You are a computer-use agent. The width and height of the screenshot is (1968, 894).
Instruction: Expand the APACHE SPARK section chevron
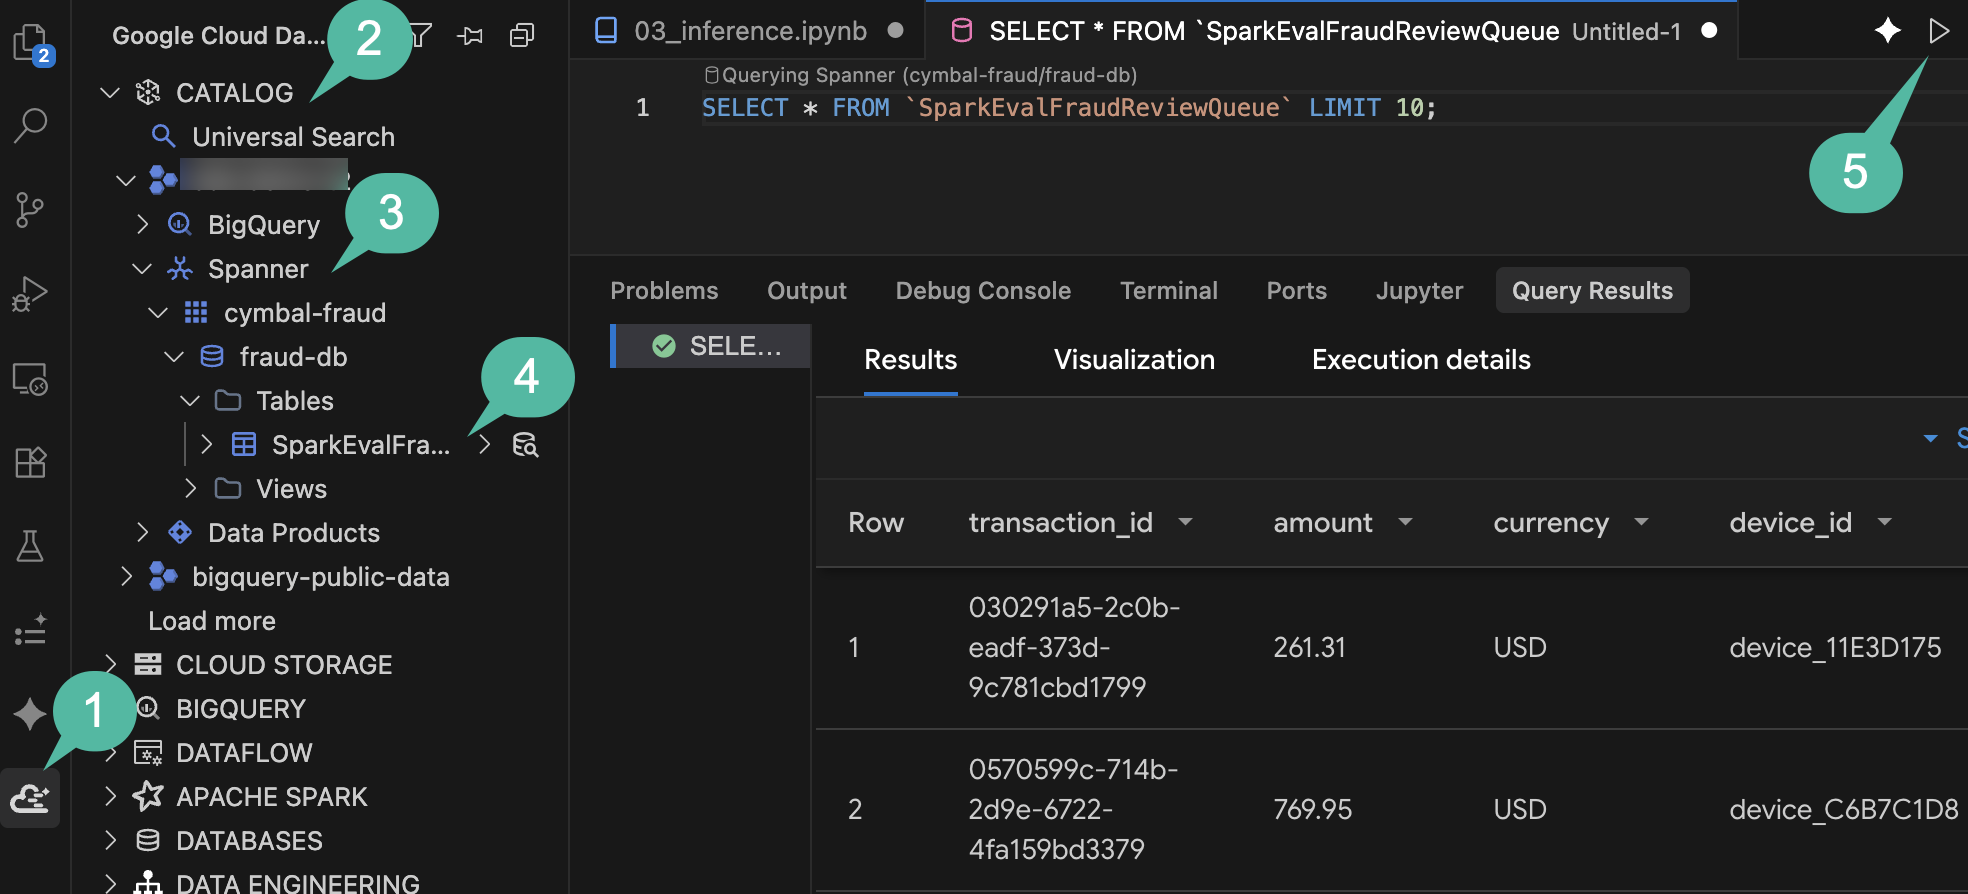pos(110,797)
